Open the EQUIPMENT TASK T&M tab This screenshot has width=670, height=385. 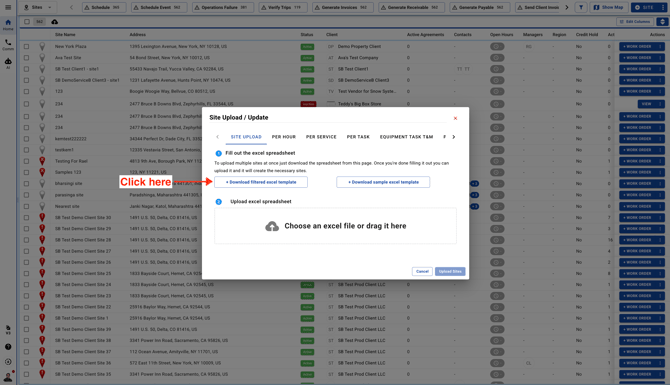coord(406,137)
